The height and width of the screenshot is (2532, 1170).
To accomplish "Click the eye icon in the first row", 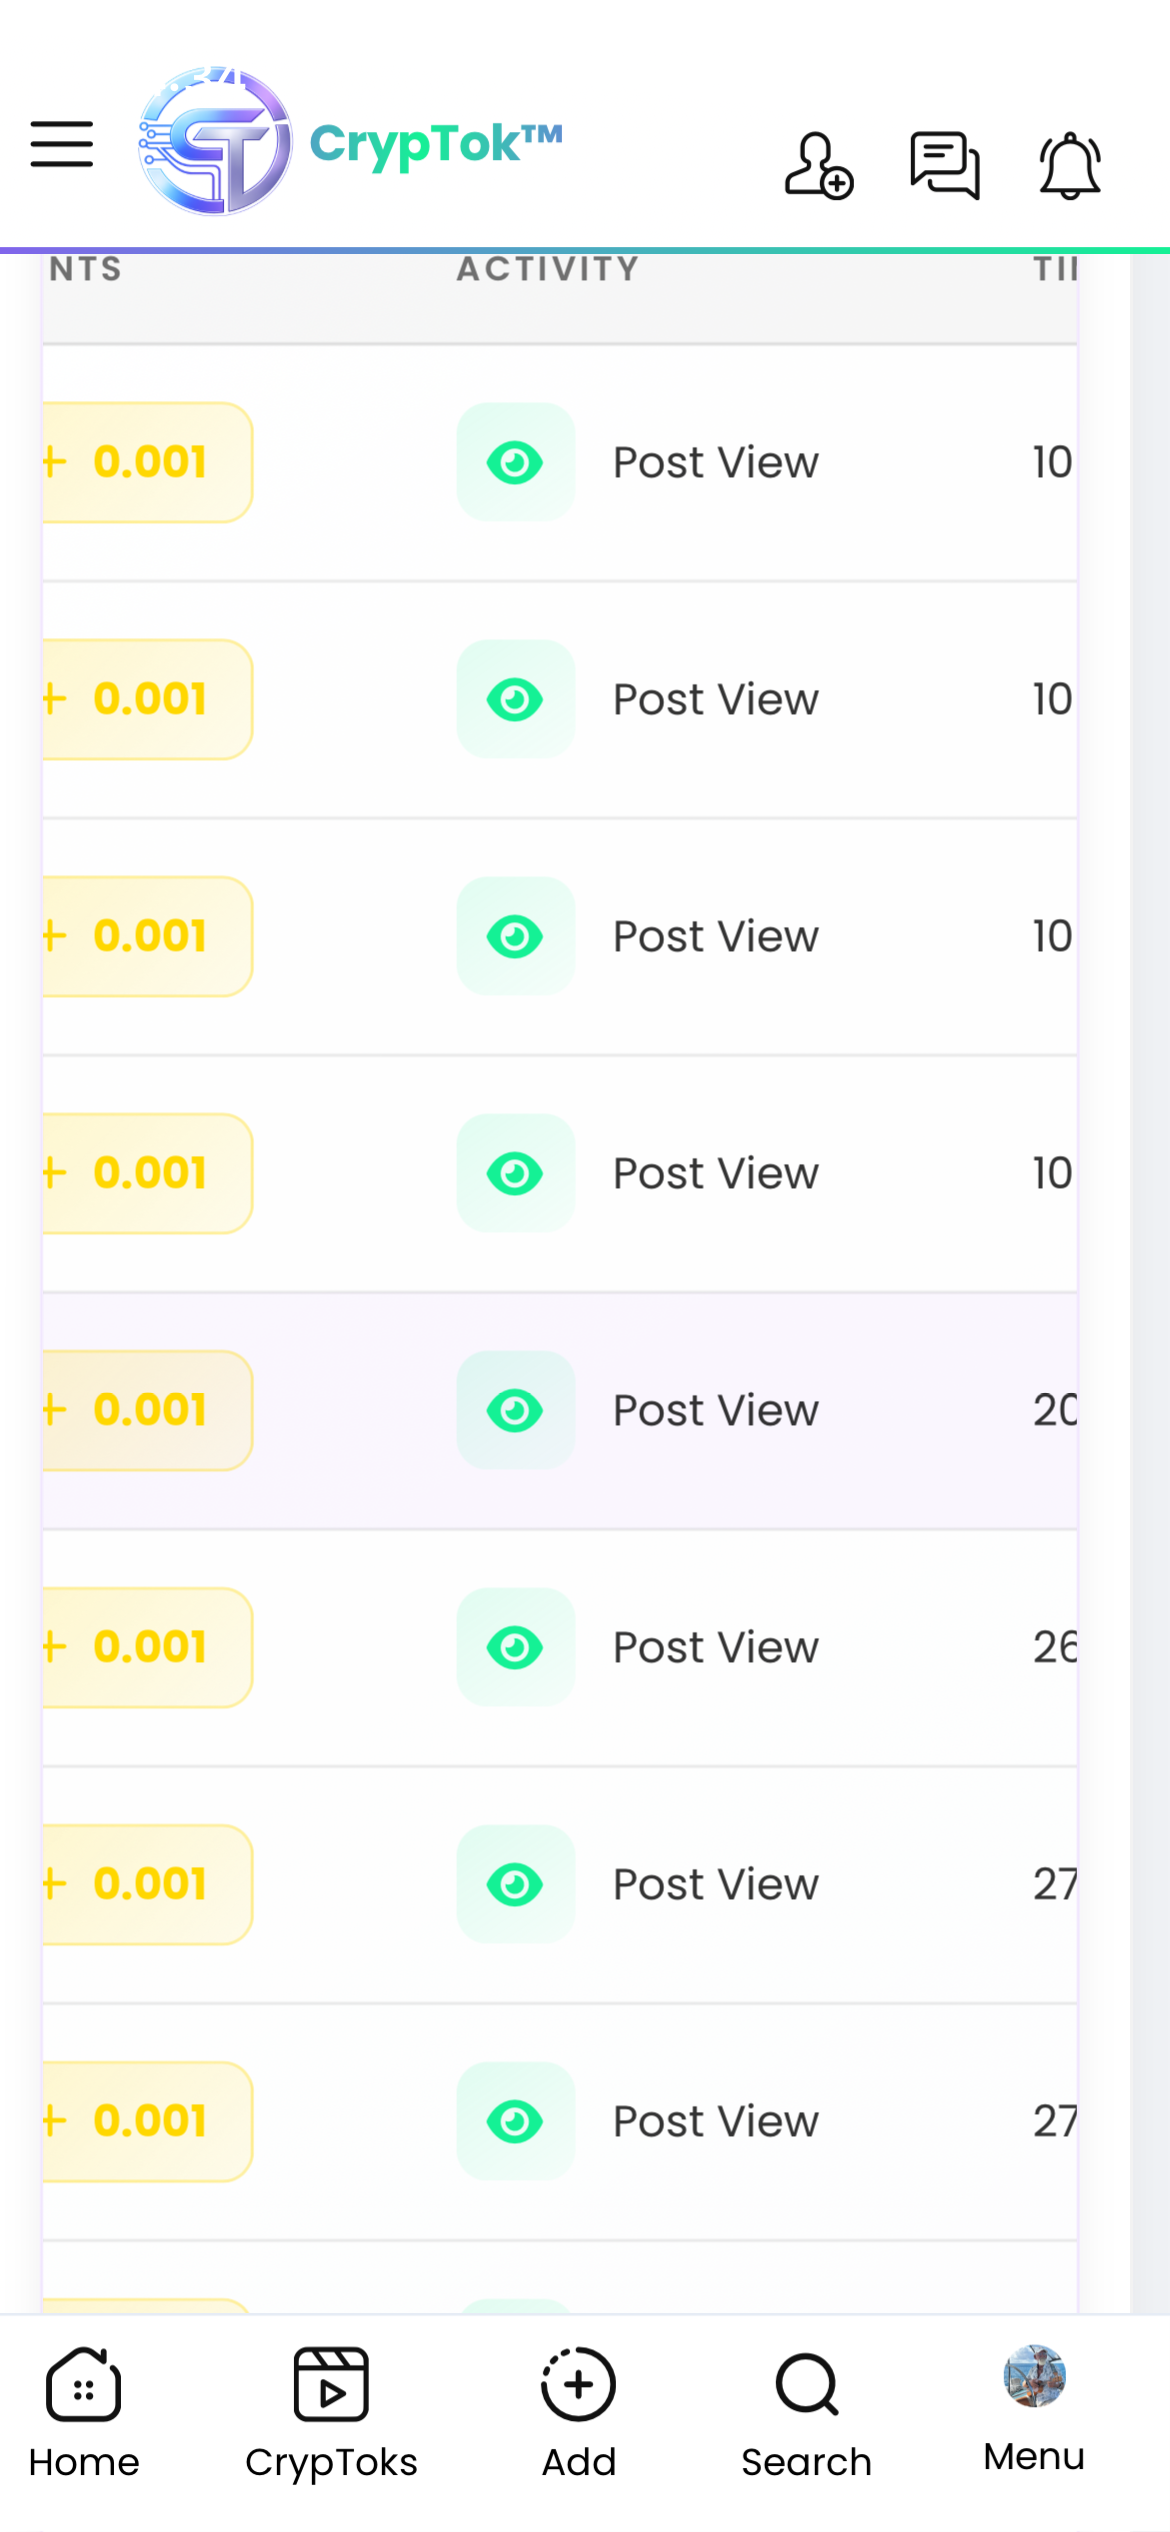I will coord(515,463).
